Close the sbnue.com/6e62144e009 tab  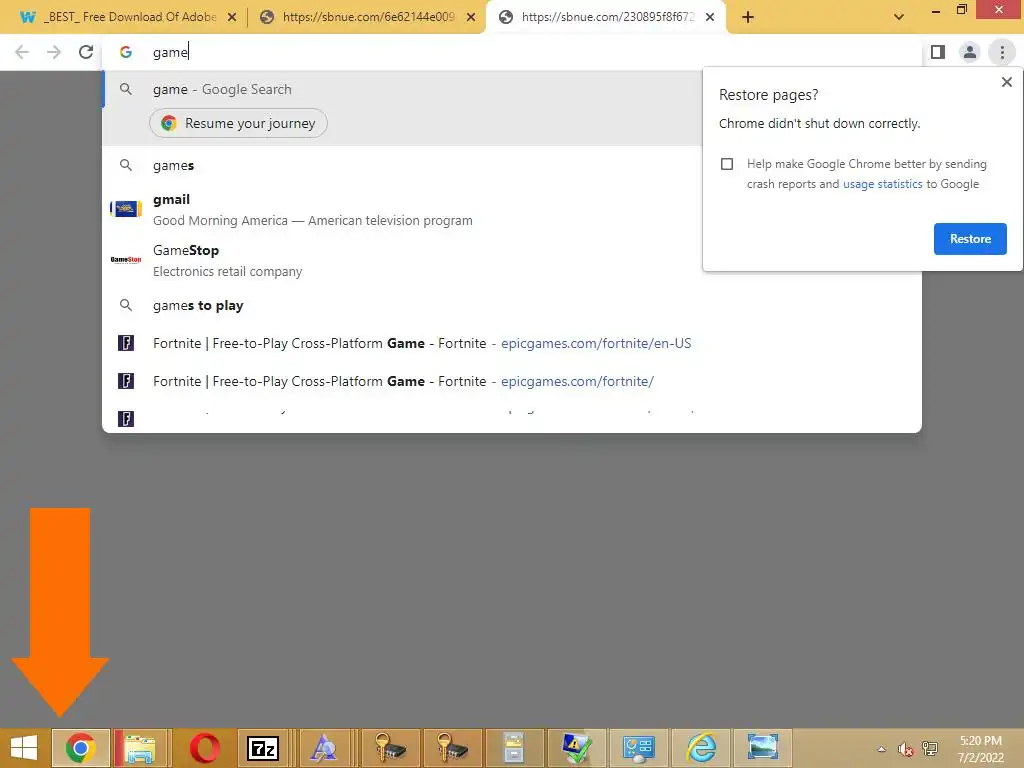pos(471,17)
